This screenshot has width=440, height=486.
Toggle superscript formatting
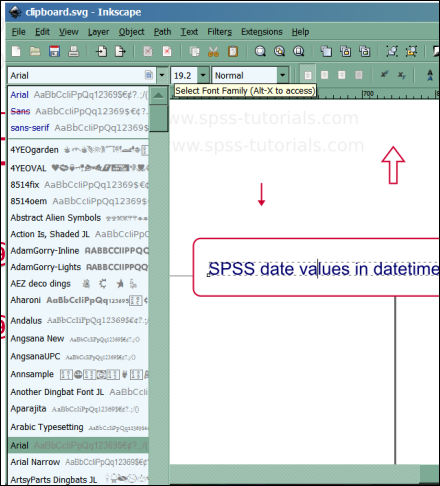tap(384, 75)
